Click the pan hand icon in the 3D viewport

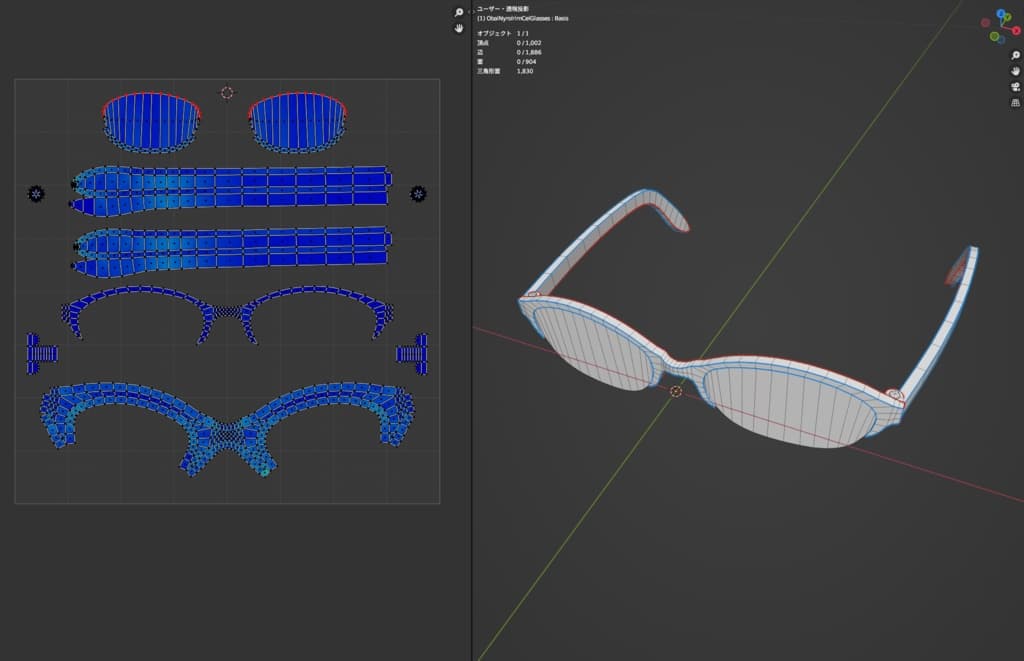[x=1014, y=71]
